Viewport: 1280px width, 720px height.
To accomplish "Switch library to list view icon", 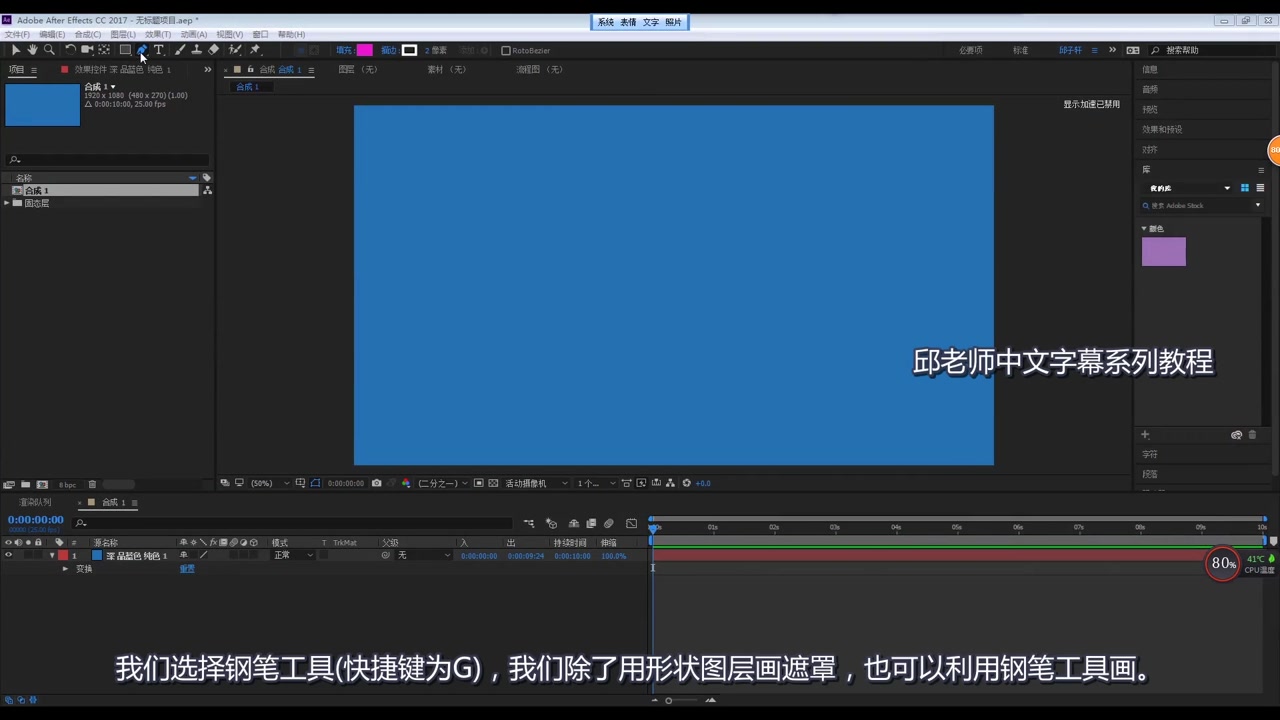I will point(1260,188).
